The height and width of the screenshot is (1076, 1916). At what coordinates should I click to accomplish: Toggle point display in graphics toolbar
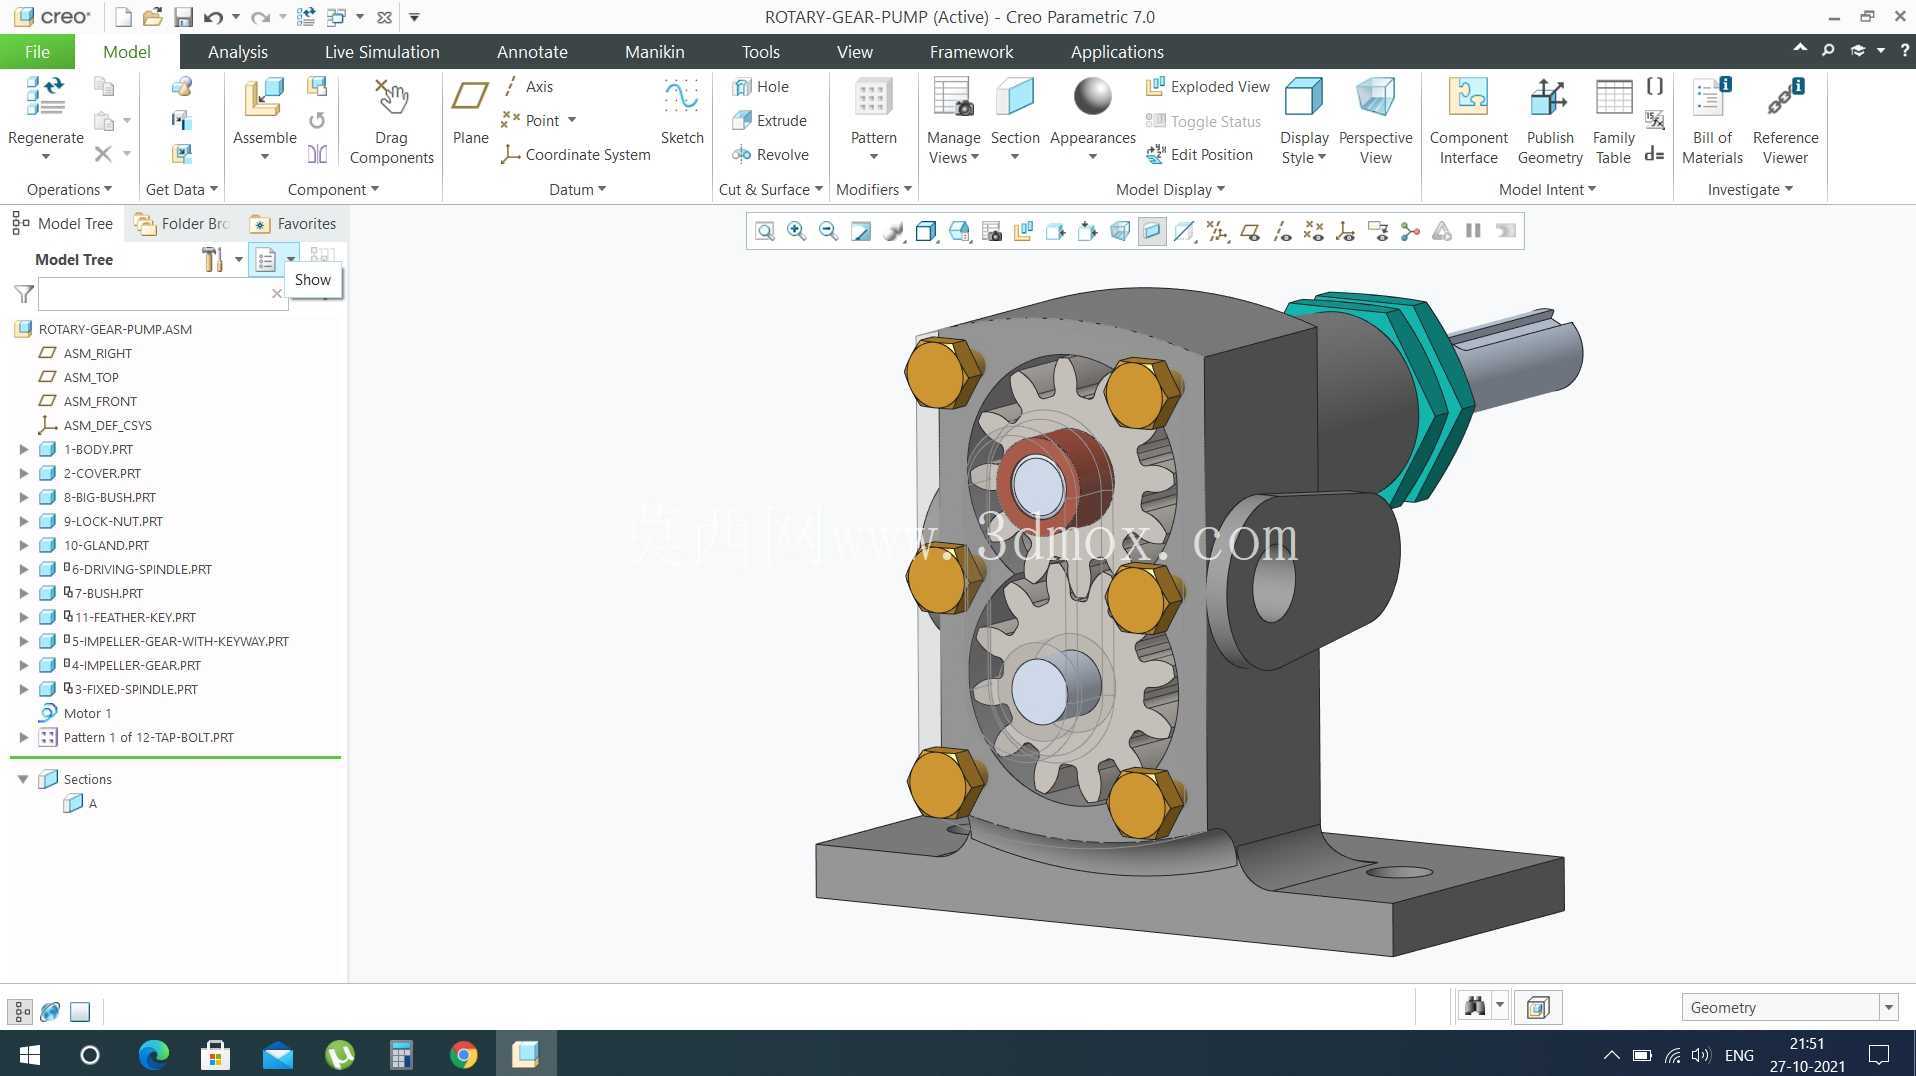click(1314, 232)
